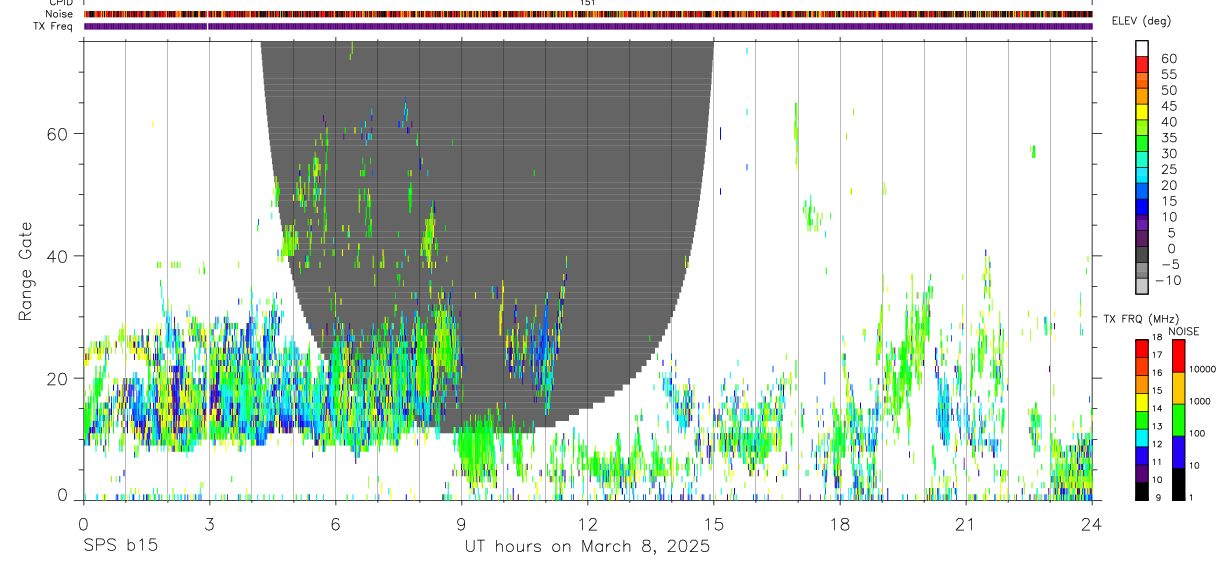This screenshot has width=1228, height=567.
Task: Click the 45 label on the ELEV colorbar
Action: pyautogui.click(x=1167, y=106)
